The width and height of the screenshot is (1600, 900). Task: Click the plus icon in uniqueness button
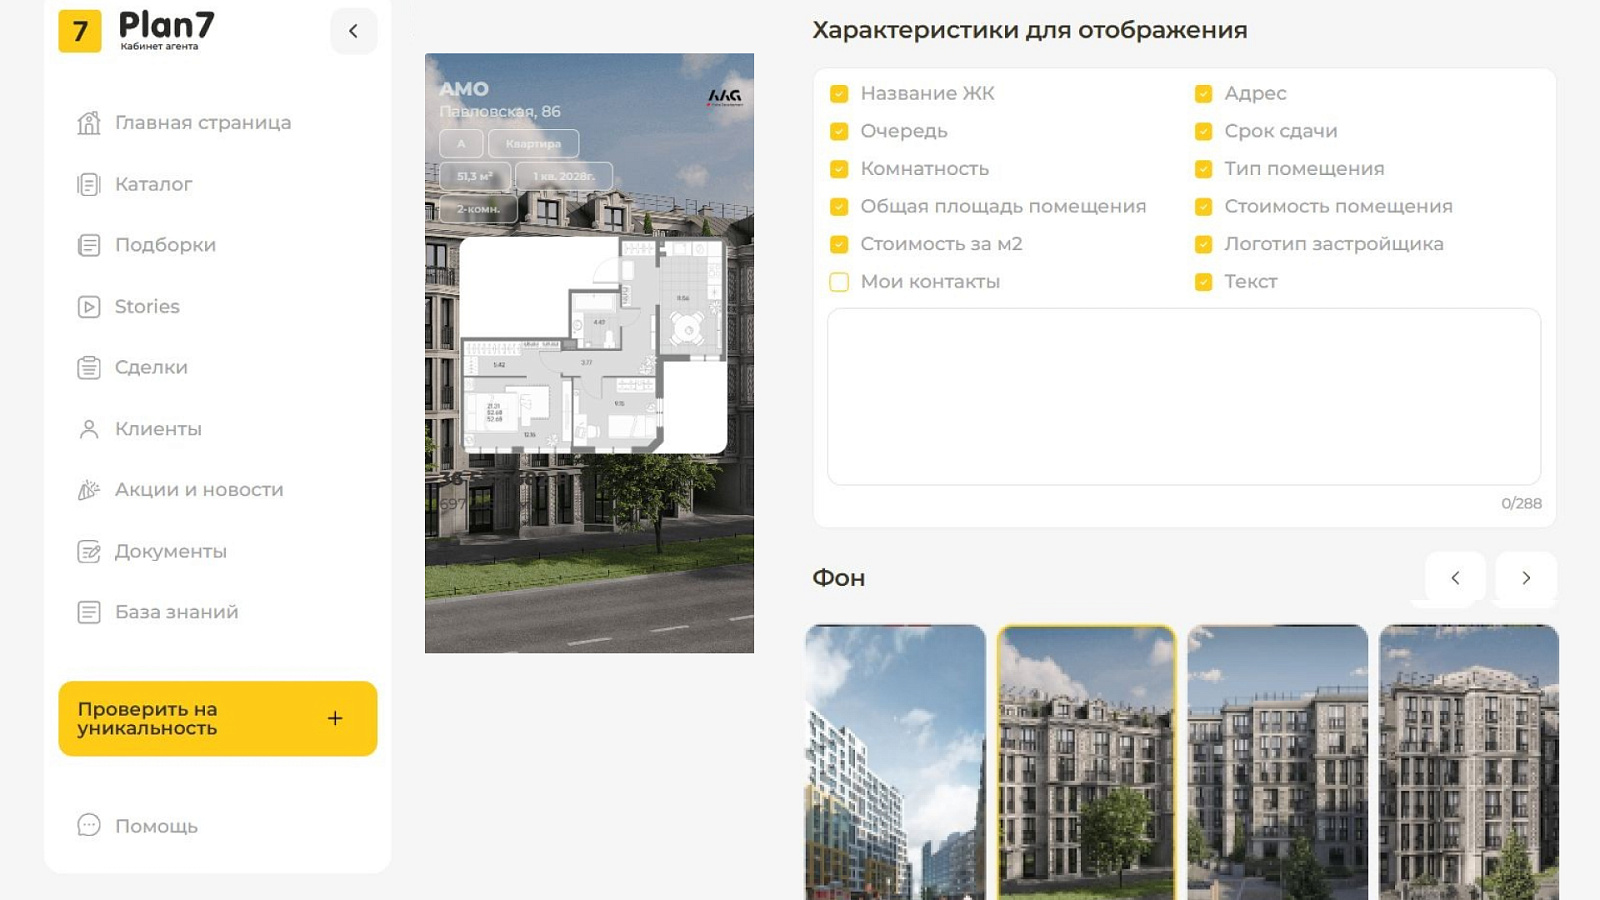coord(335,718)
